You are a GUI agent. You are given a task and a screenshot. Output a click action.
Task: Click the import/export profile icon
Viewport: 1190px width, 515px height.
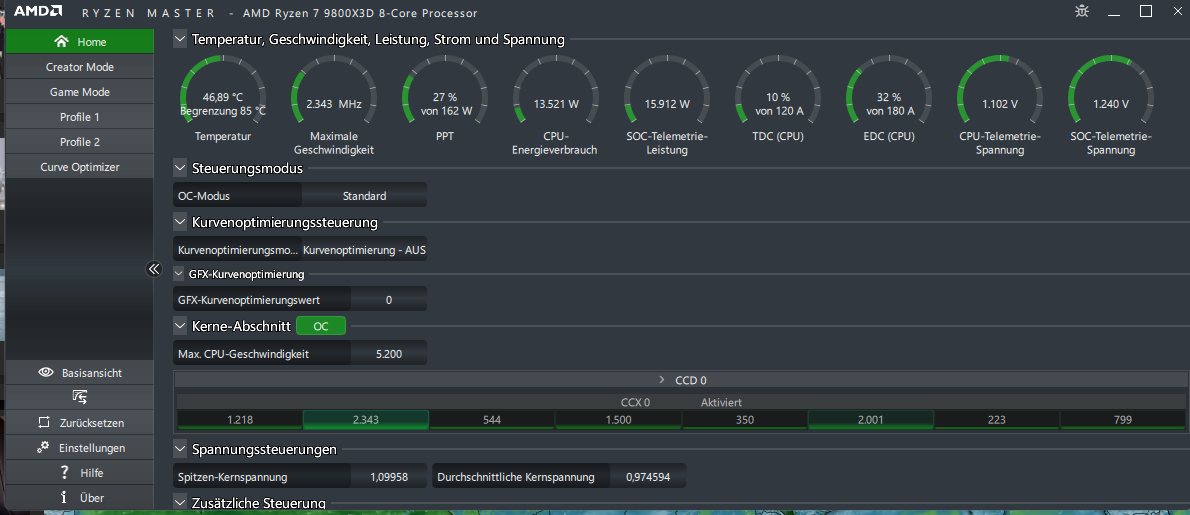pos(79,397)
